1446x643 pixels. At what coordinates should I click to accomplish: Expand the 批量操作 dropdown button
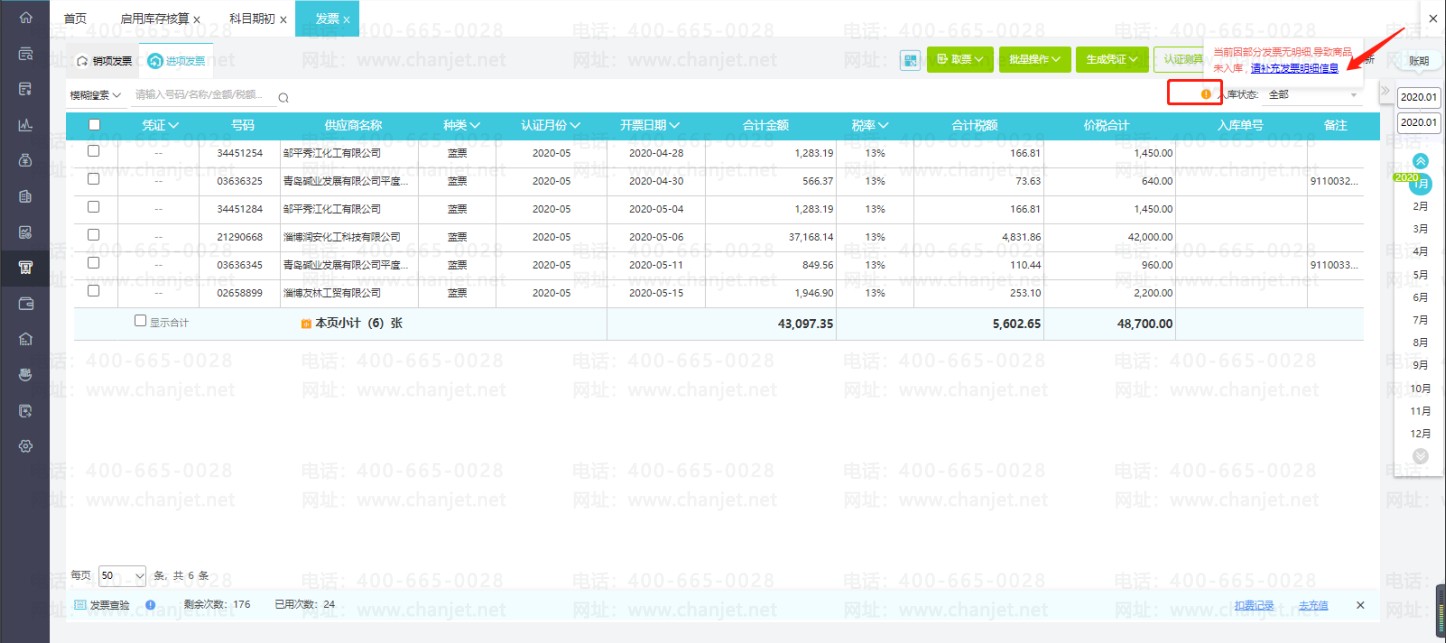1035,60
